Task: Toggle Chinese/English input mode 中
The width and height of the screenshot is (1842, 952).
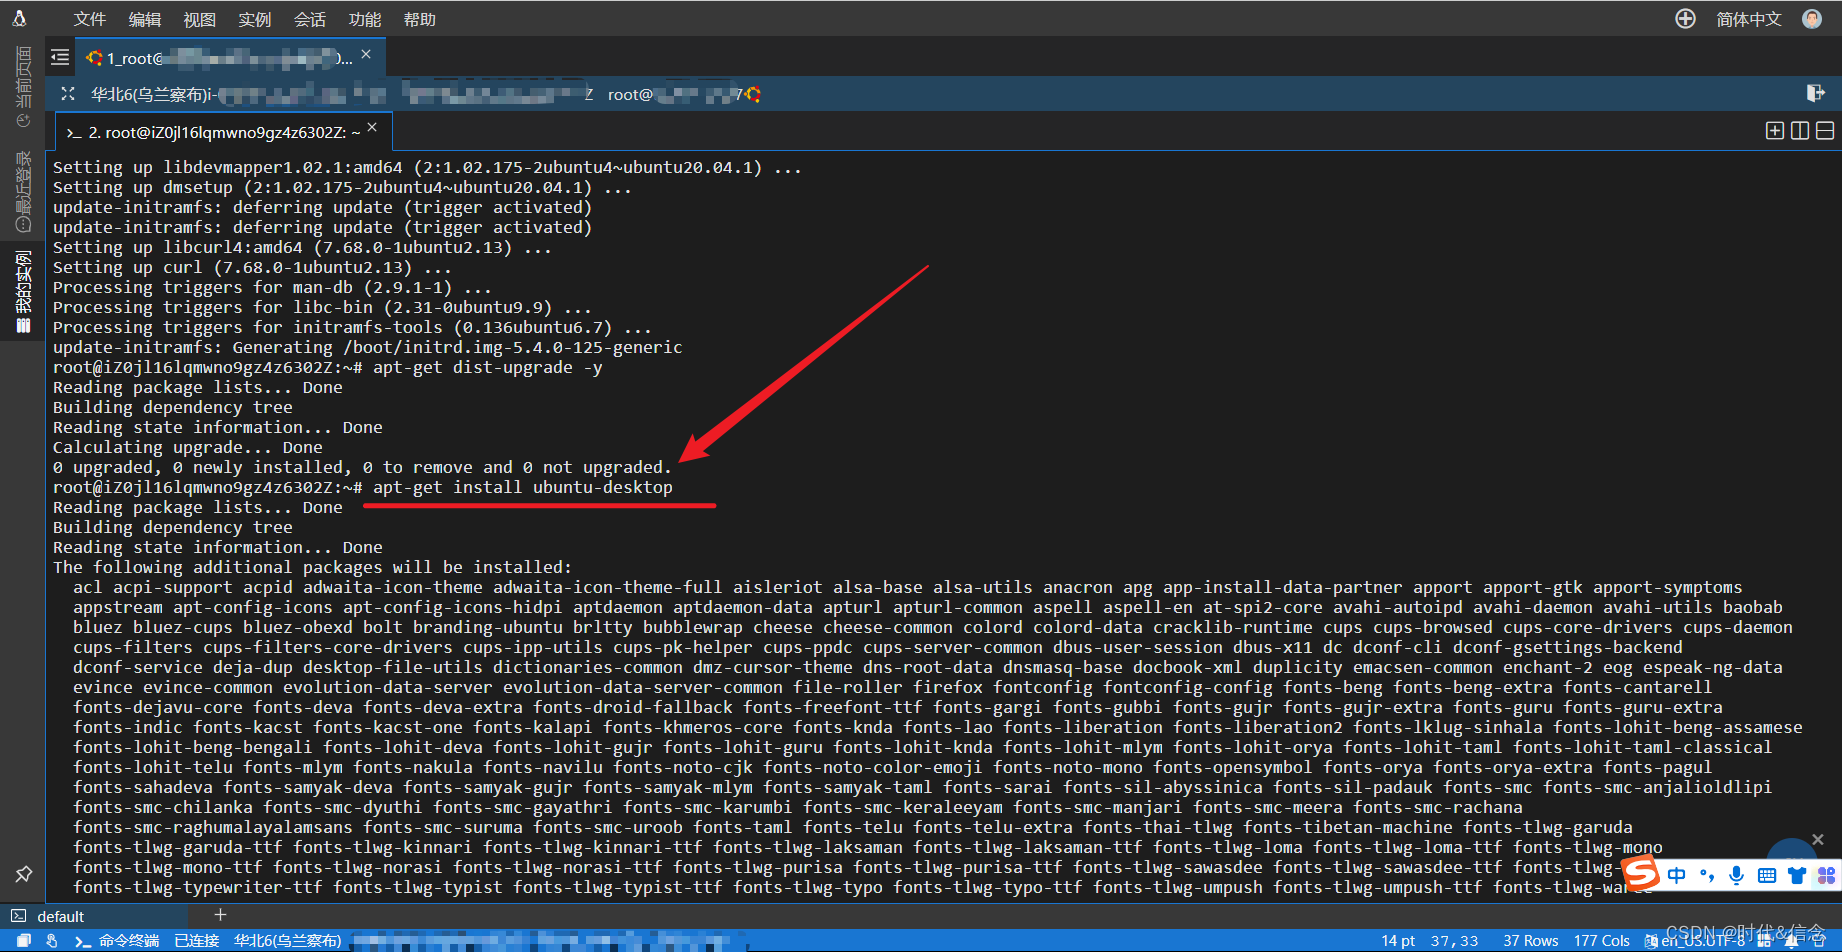Action: pyautogui.click(x=1677, y=876)
